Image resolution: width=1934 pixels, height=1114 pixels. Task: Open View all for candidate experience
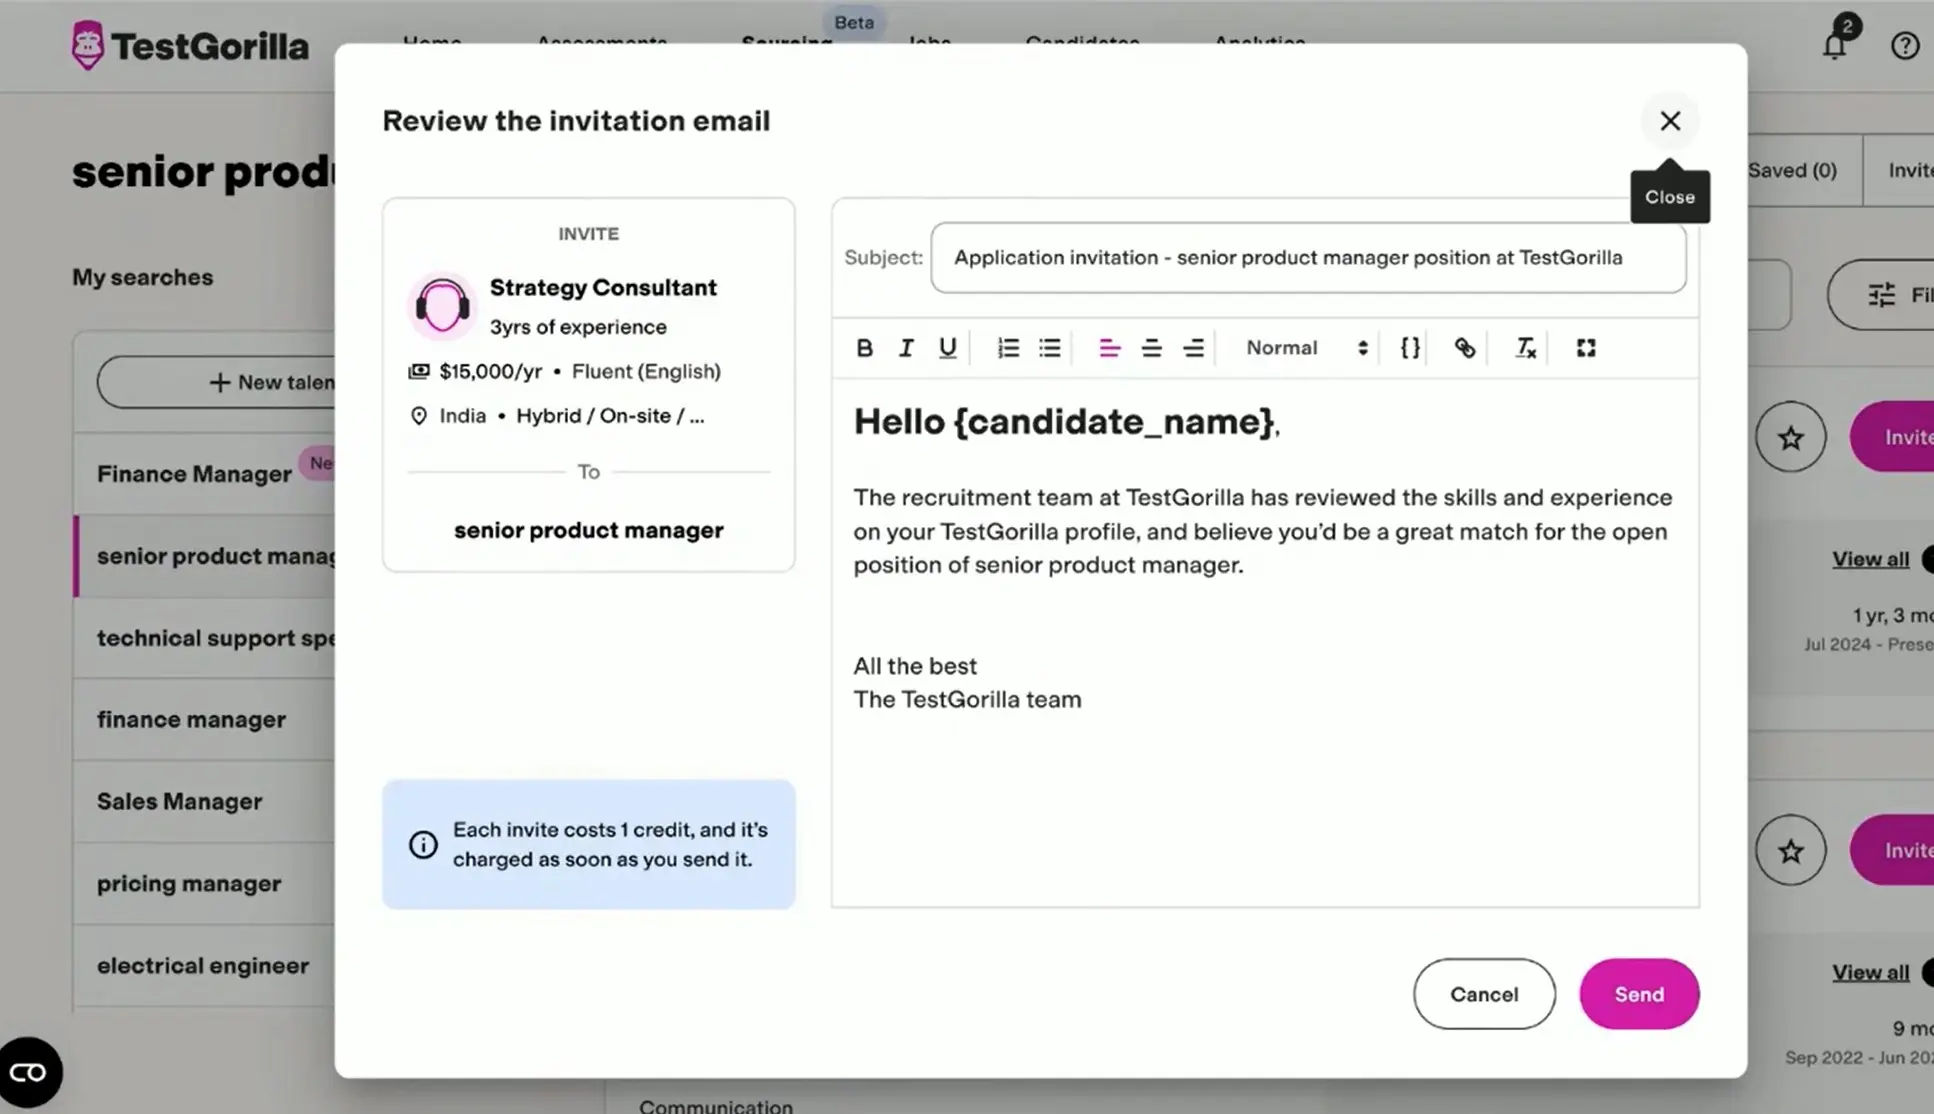[x=1869, y=558]
